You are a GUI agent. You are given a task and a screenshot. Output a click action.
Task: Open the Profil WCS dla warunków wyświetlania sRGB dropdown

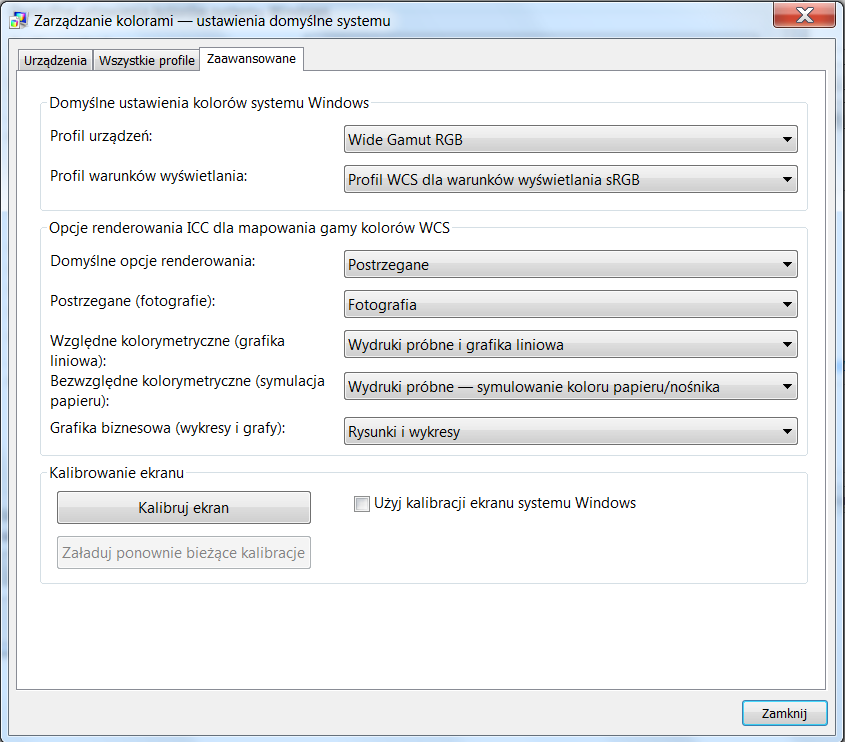(570, 180)
